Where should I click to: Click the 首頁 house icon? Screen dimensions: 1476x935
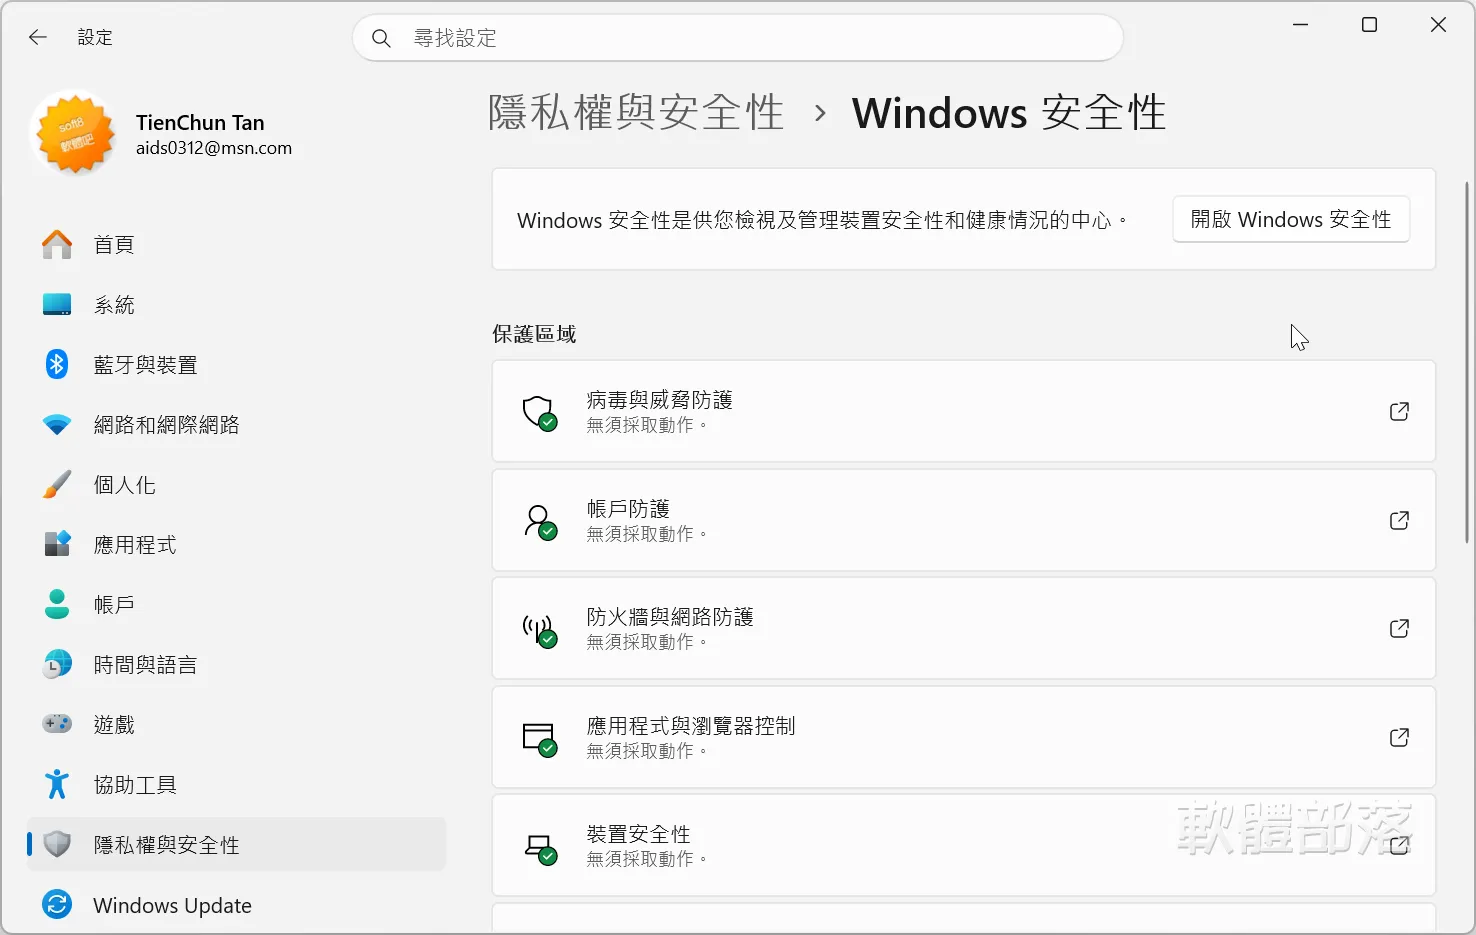pyautogui.click(x=57, y=245)
